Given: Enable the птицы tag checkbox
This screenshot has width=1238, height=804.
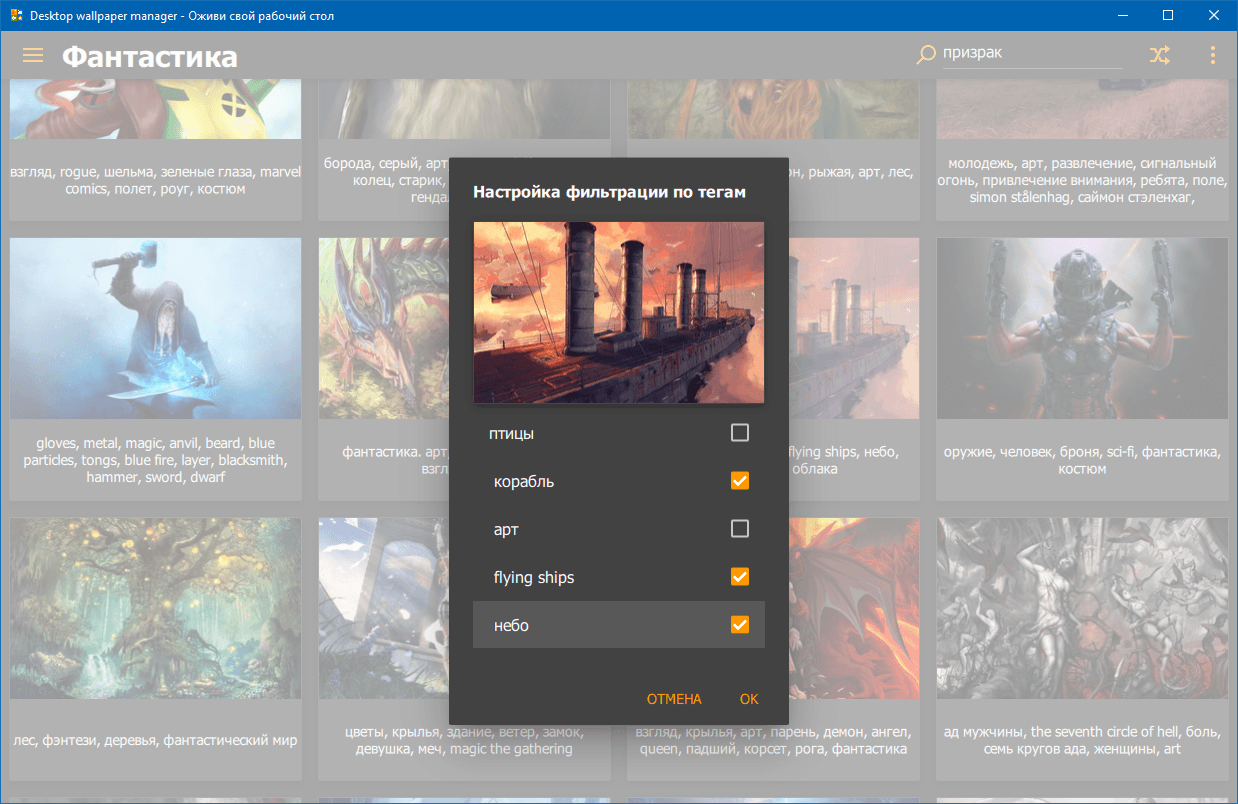Looking at the screenshot, I should [x=740, y=433].
